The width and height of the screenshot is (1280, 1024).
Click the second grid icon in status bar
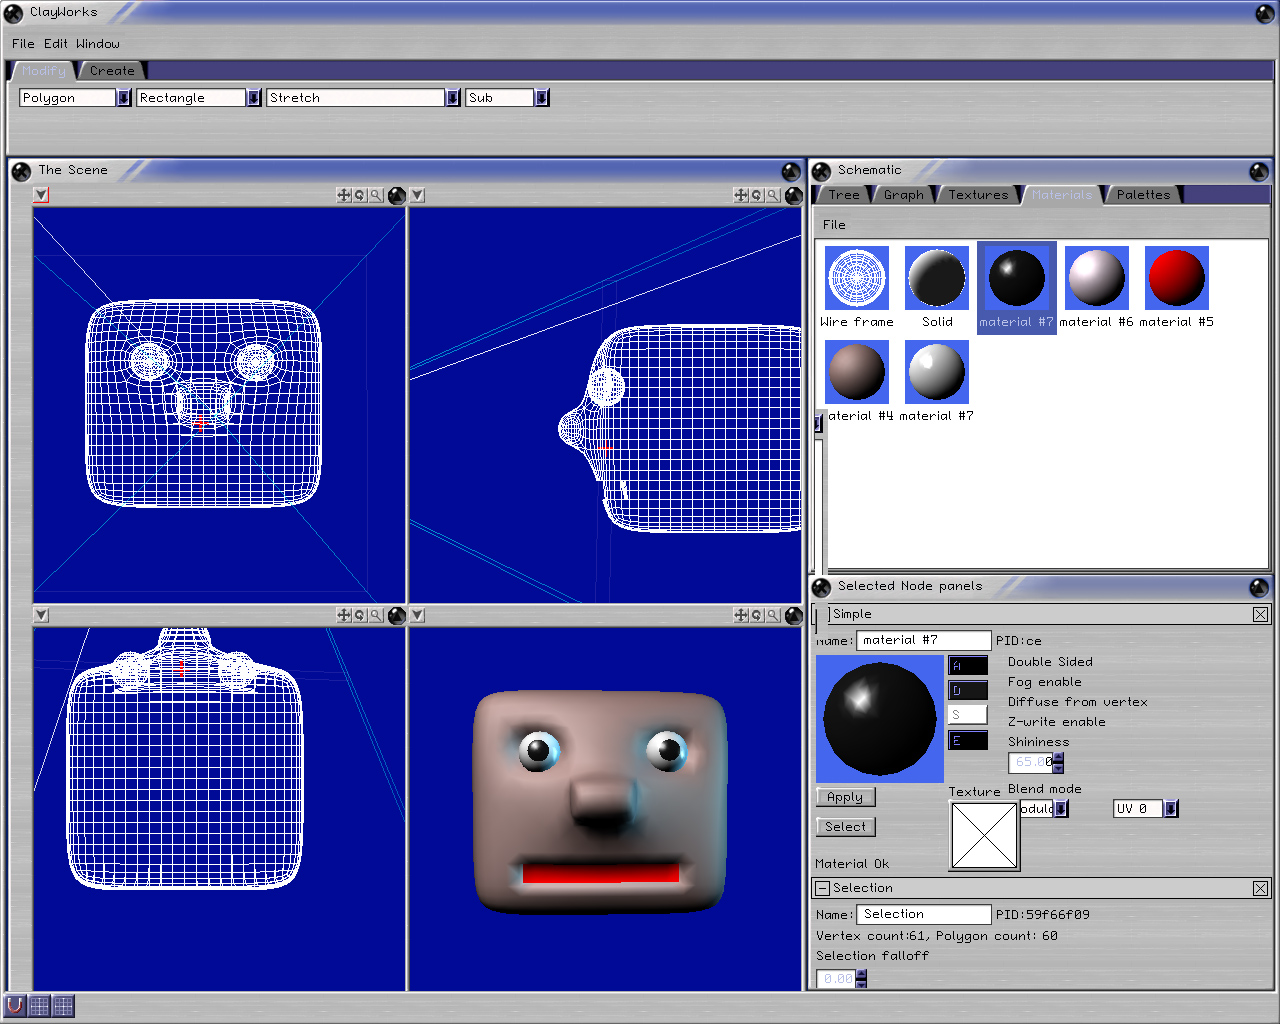63,1005
